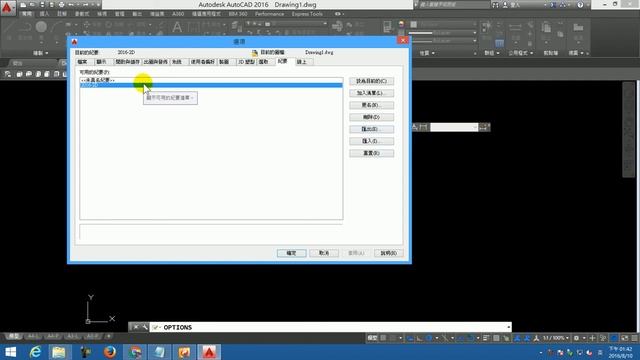Click the clean screen icon in status bar

pos(625,338)
